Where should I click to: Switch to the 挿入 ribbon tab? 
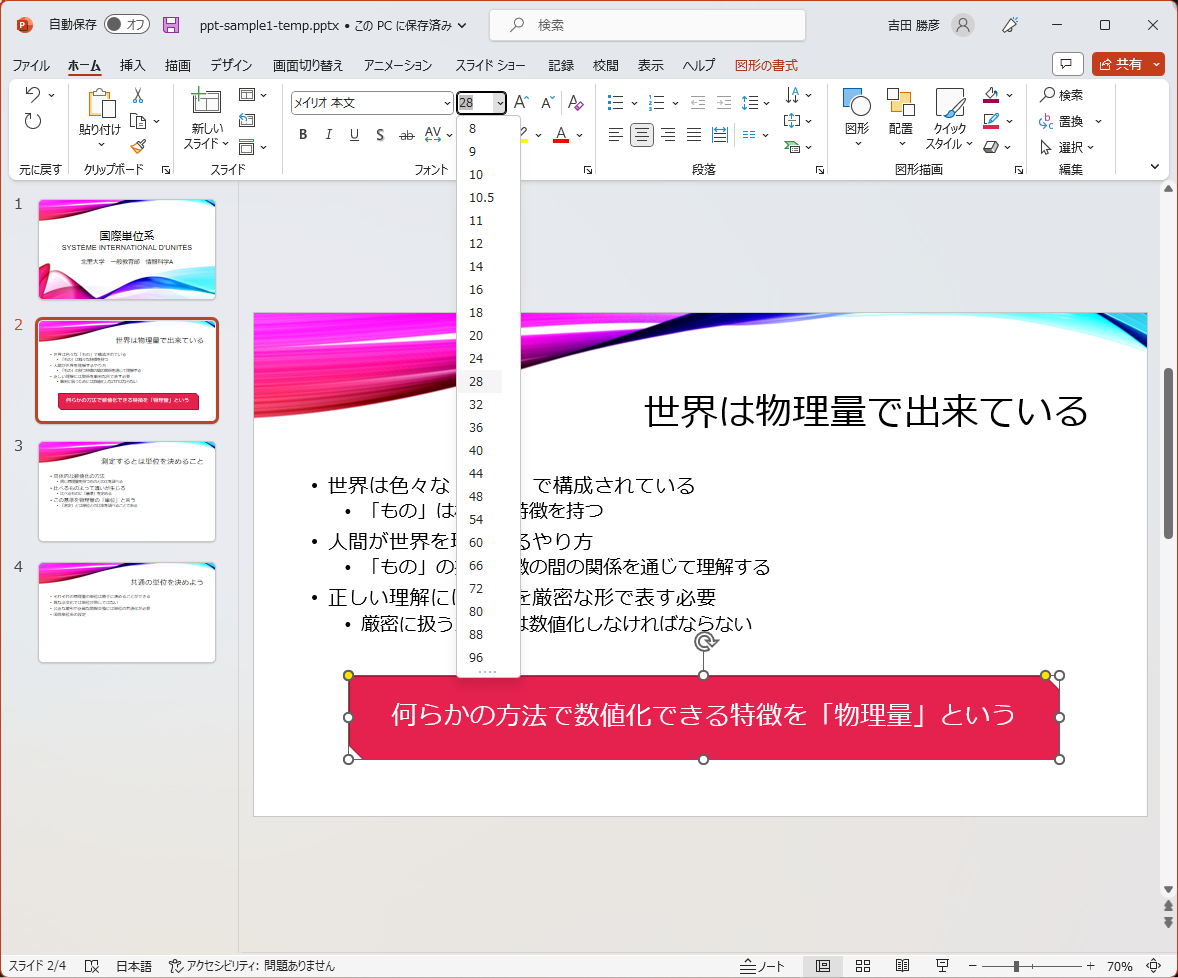click(x=129, y=64)
